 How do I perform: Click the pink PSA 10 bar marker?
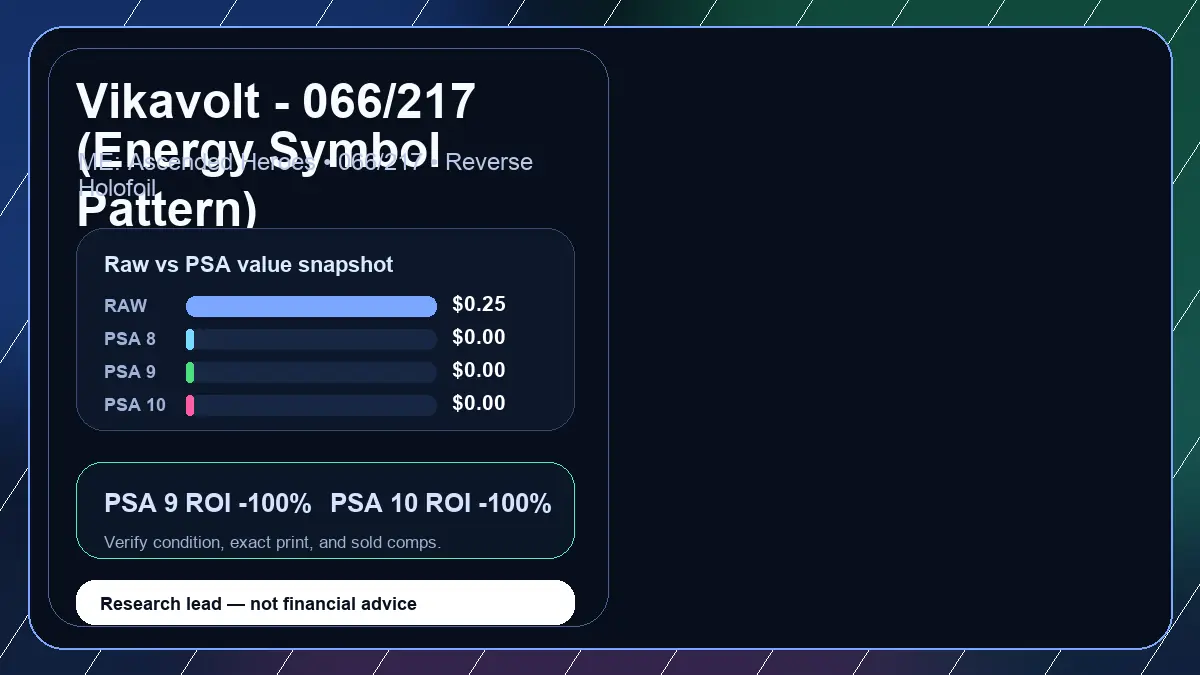point(190,405)
